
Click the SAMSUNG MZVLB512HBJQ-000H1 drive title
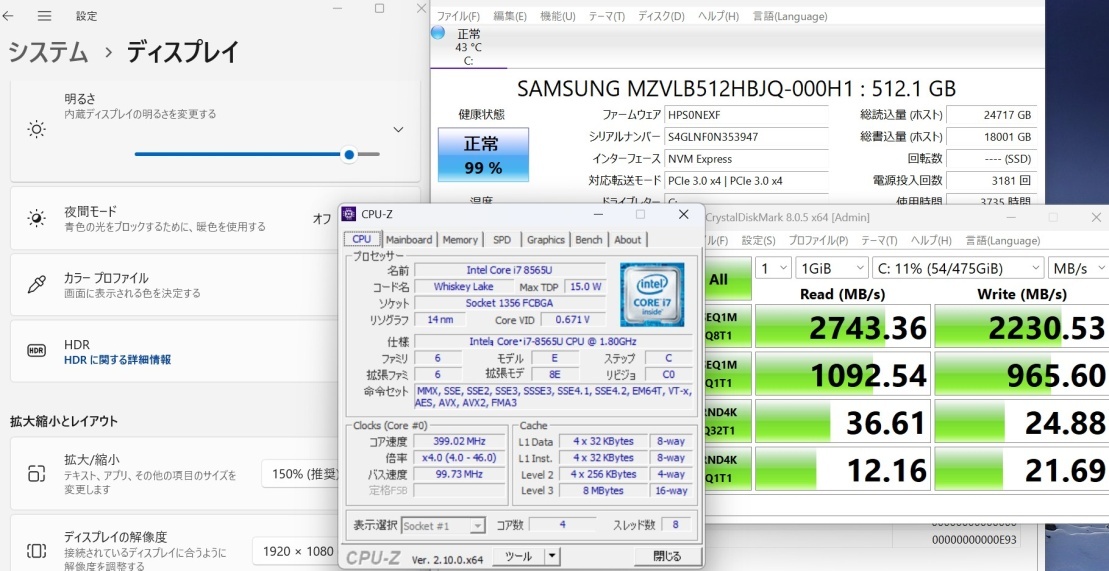736,88
